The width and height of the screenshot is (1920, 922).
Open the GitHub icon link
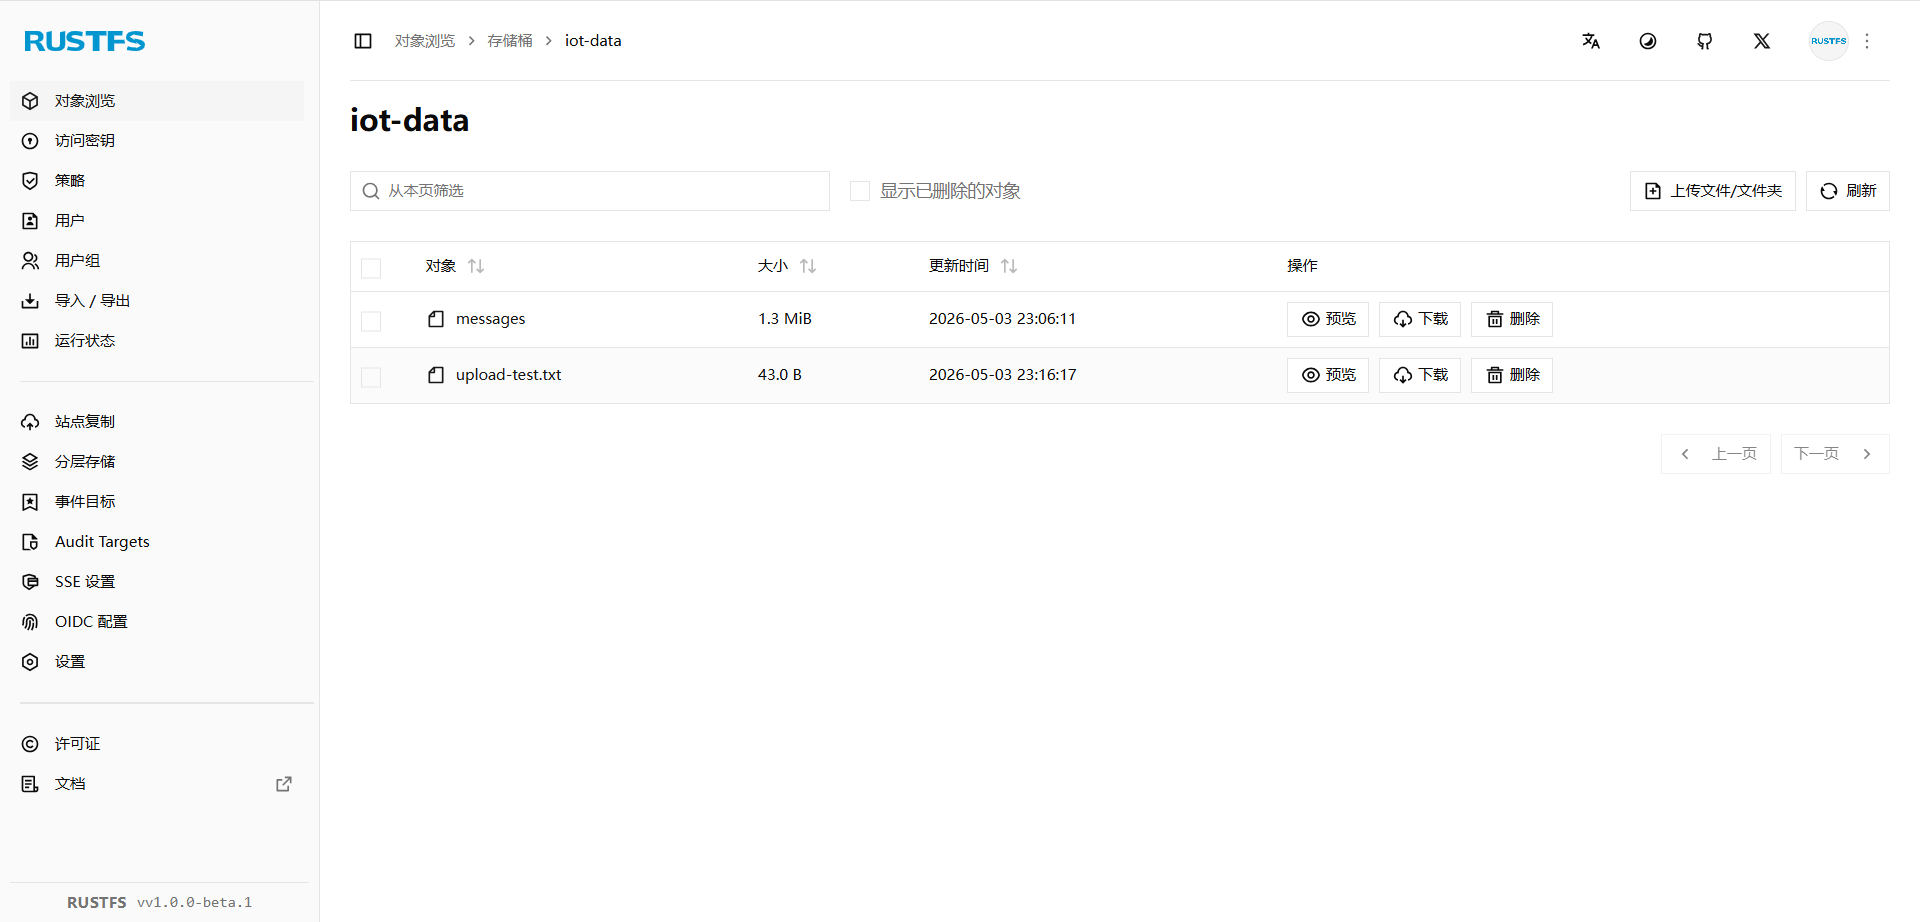coord(1705,41)
